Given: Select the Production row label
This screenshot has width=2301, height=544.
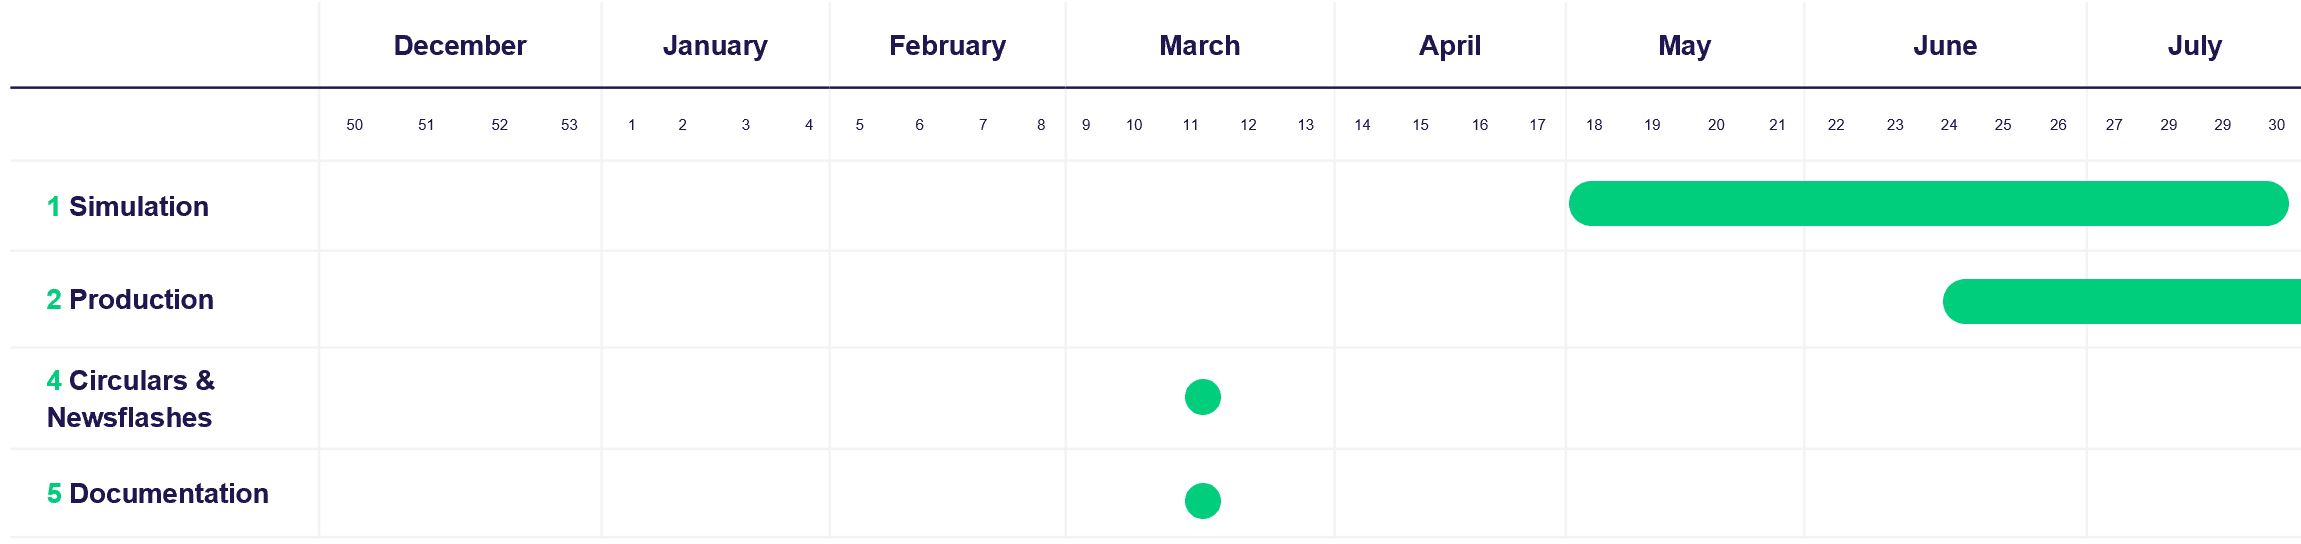Looking at the screenshot, I should pos(130,300).
